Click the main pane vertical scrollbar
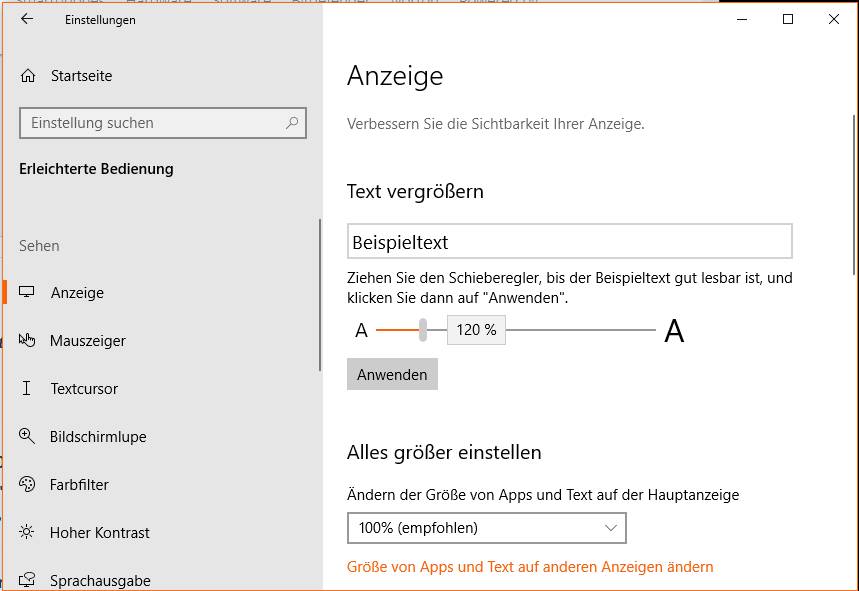The image size is (859, 591). [855, 194]
